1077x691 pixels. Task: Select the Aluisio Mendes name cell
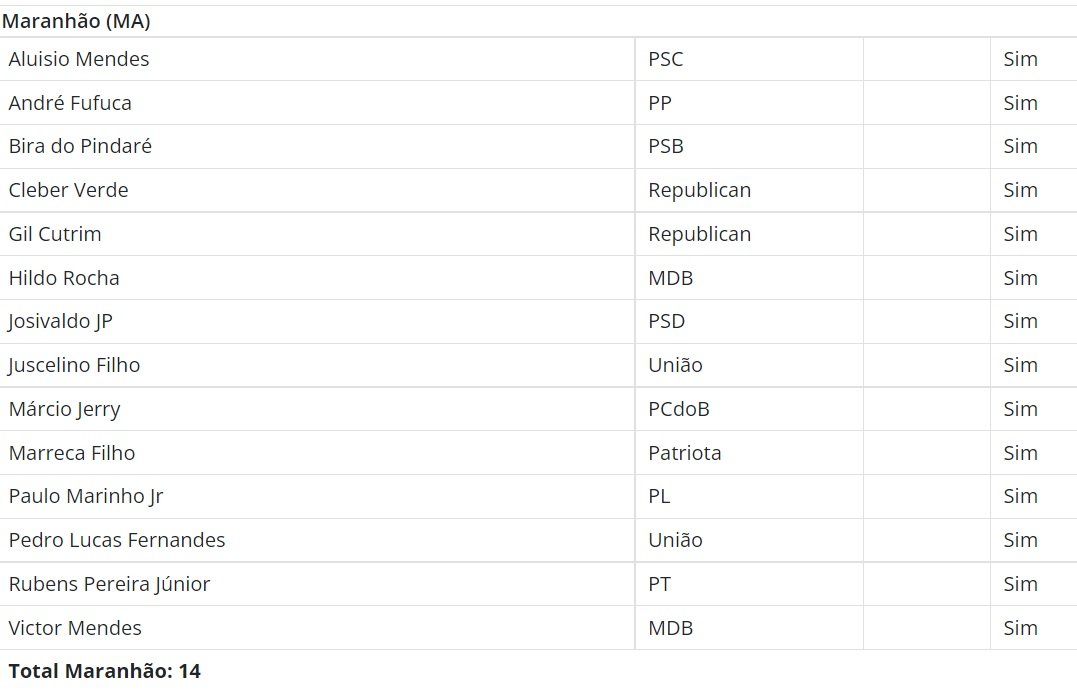click(317, 59)
